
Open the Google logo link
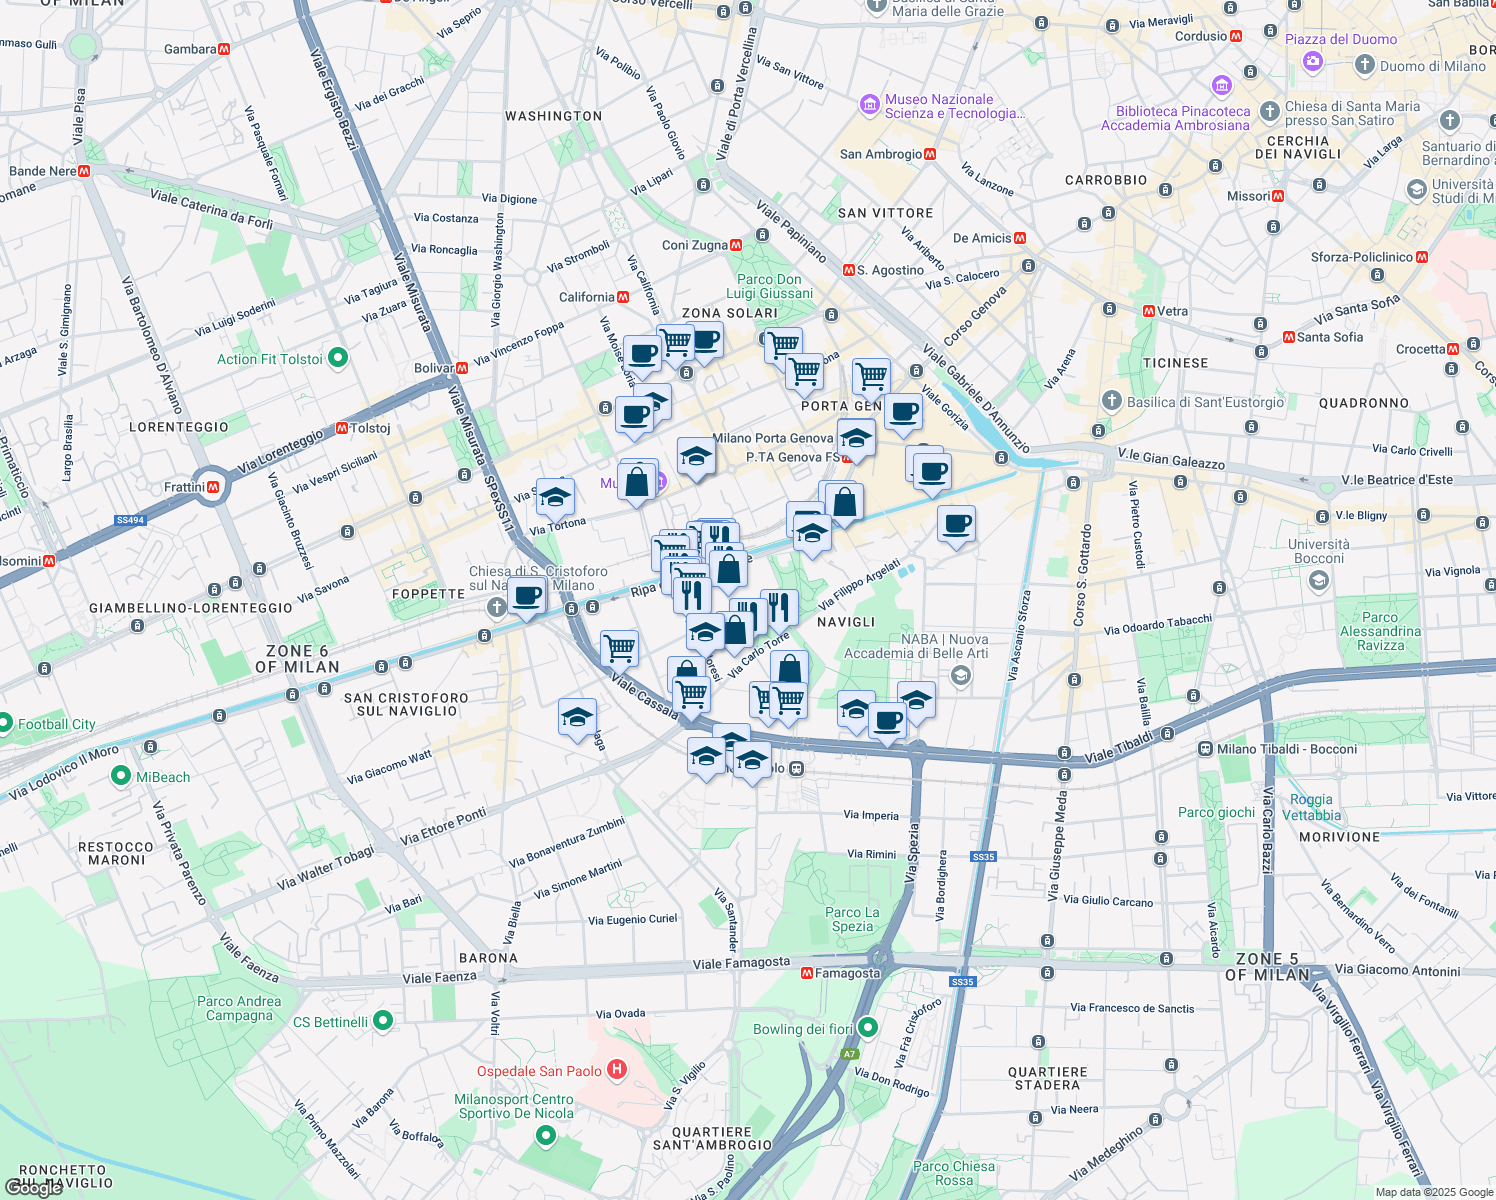pos(33,1188)
